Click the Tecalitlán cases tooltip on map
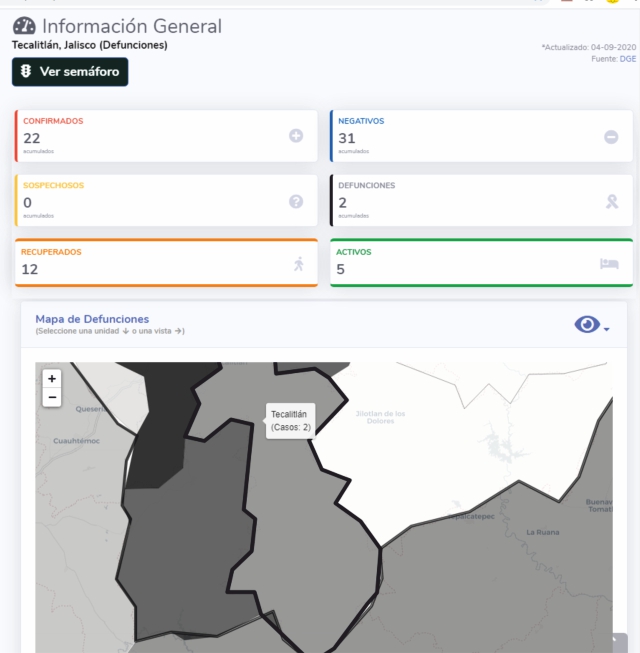The width and height of the screenshot is (640, 653). (291, 421)
